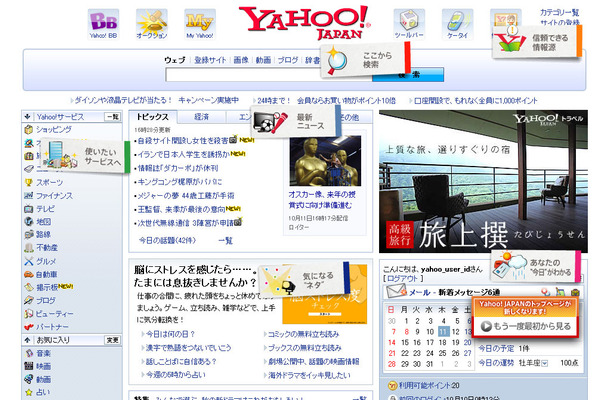Click the ビューティー icon
Viewport: 610px width, 400px height.
tap(28, 313)
